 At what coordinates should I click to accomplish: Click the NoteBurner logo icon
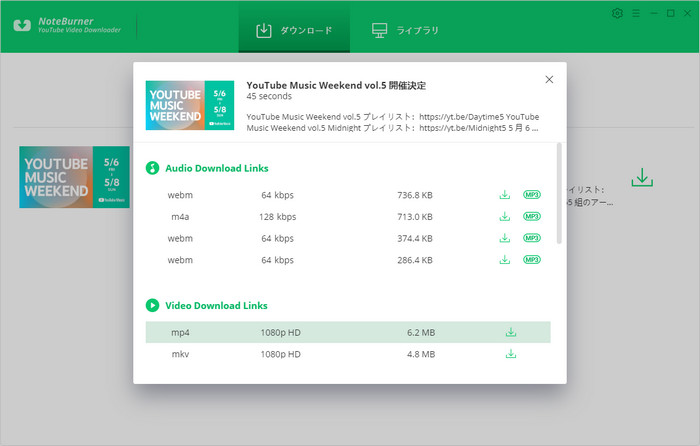pyautogui.click(x=22, y=25)
